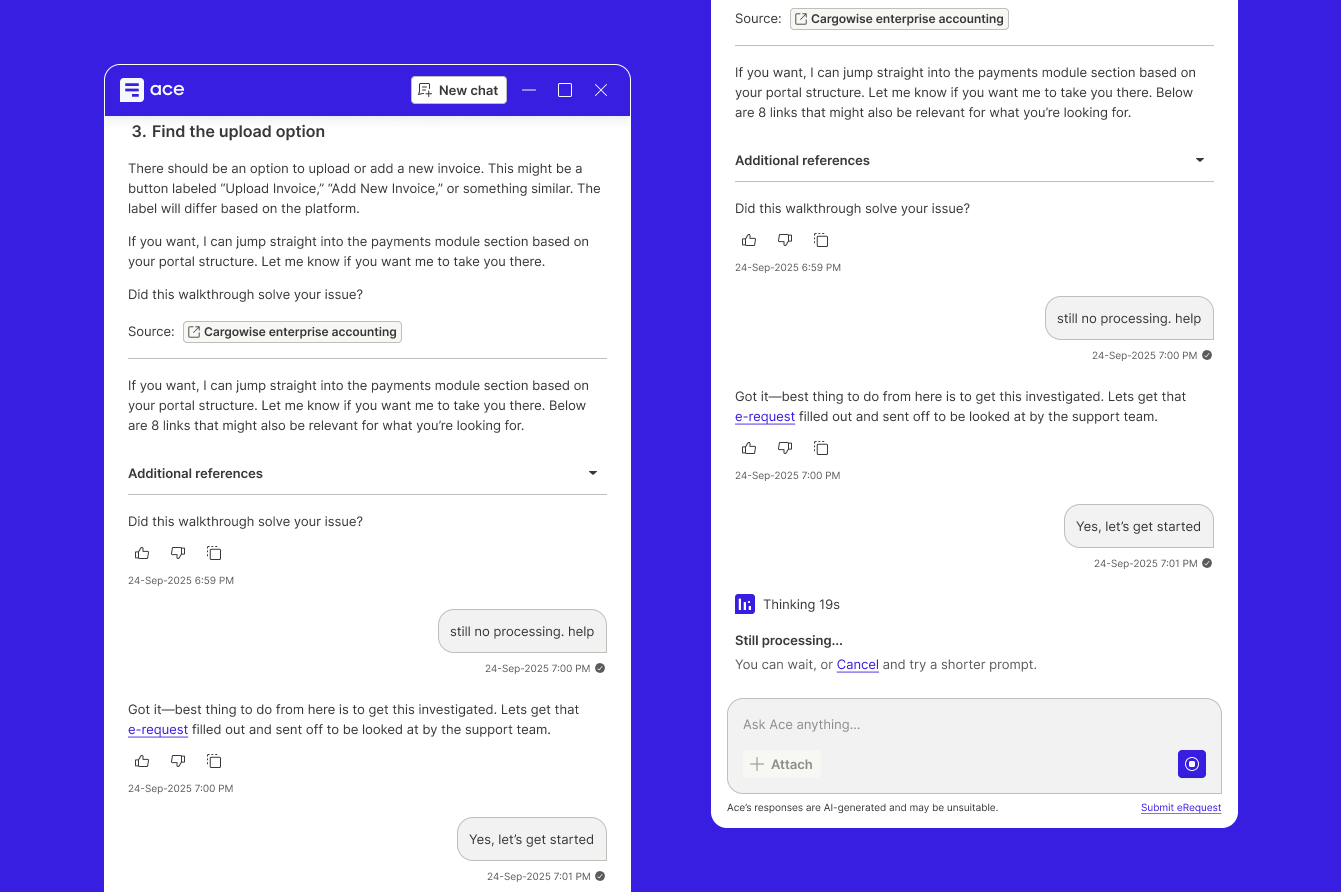Start a New chat
The width and height of the screenshot is (1341, 892).
pos(459,90)
